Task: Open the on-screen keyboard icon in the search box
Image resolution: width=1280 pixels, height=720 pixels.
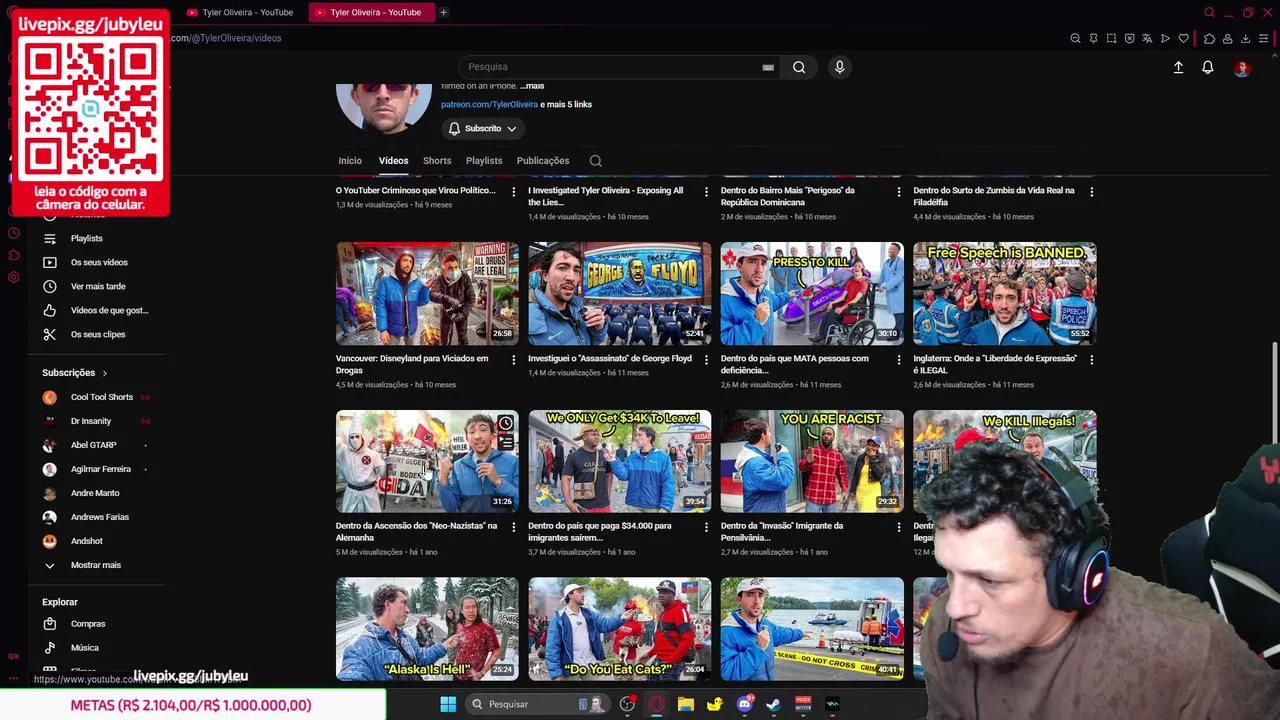Action: coord(768,67)
